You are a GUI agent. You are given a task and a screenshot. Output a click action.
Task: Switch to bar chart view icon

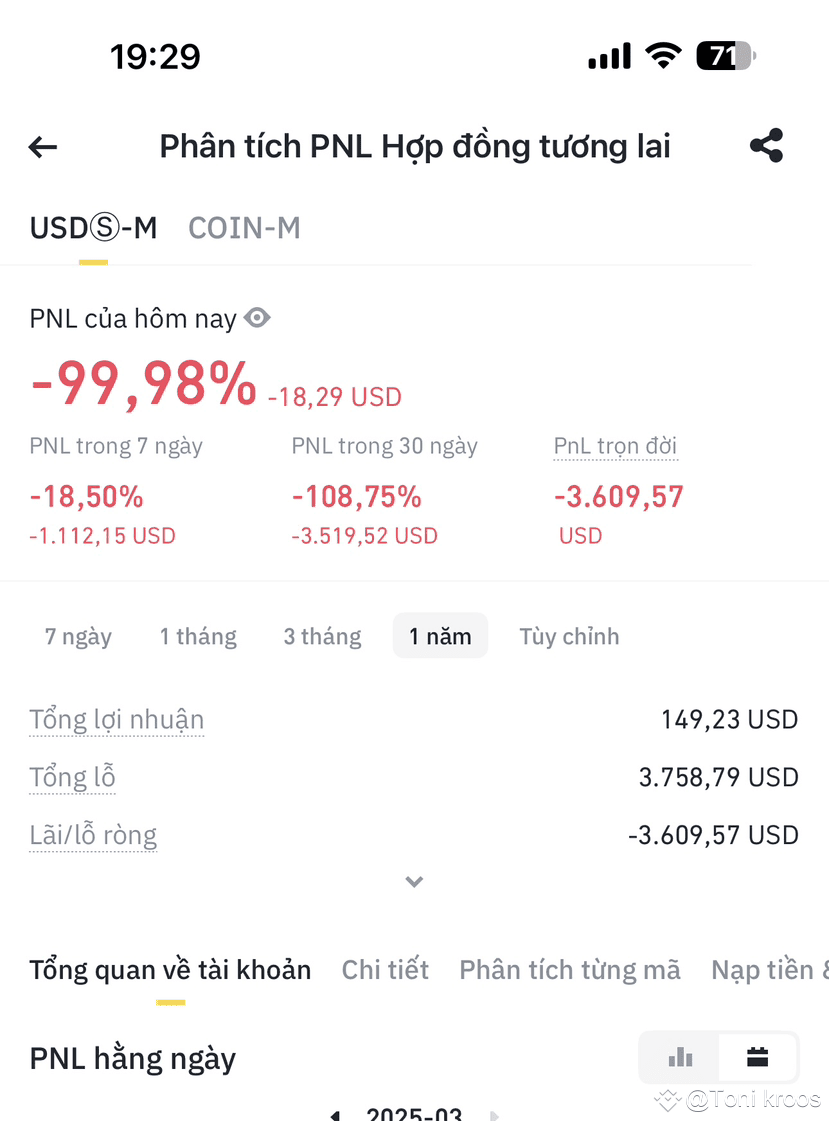click(x=680, y=1057)
